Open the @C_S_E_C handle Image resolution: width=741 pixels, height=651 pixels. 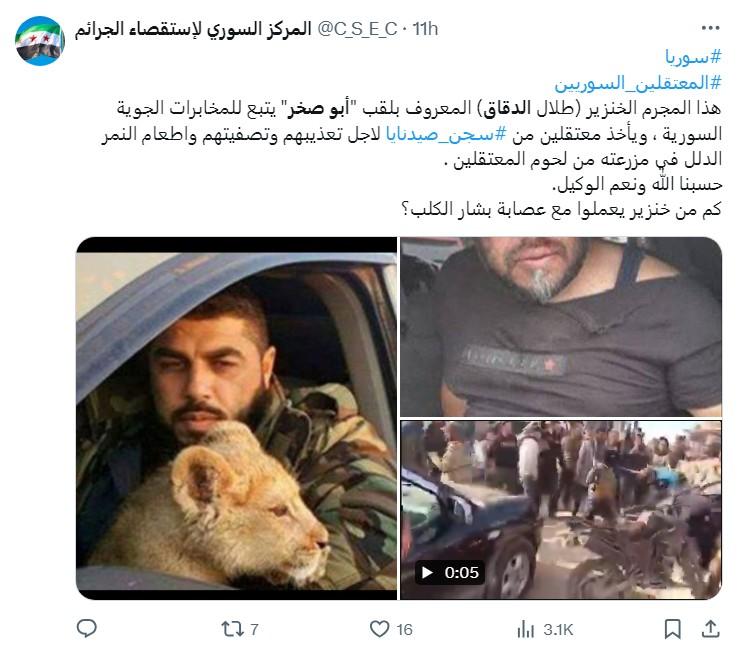pyautogui.click(x=357, y=29)
